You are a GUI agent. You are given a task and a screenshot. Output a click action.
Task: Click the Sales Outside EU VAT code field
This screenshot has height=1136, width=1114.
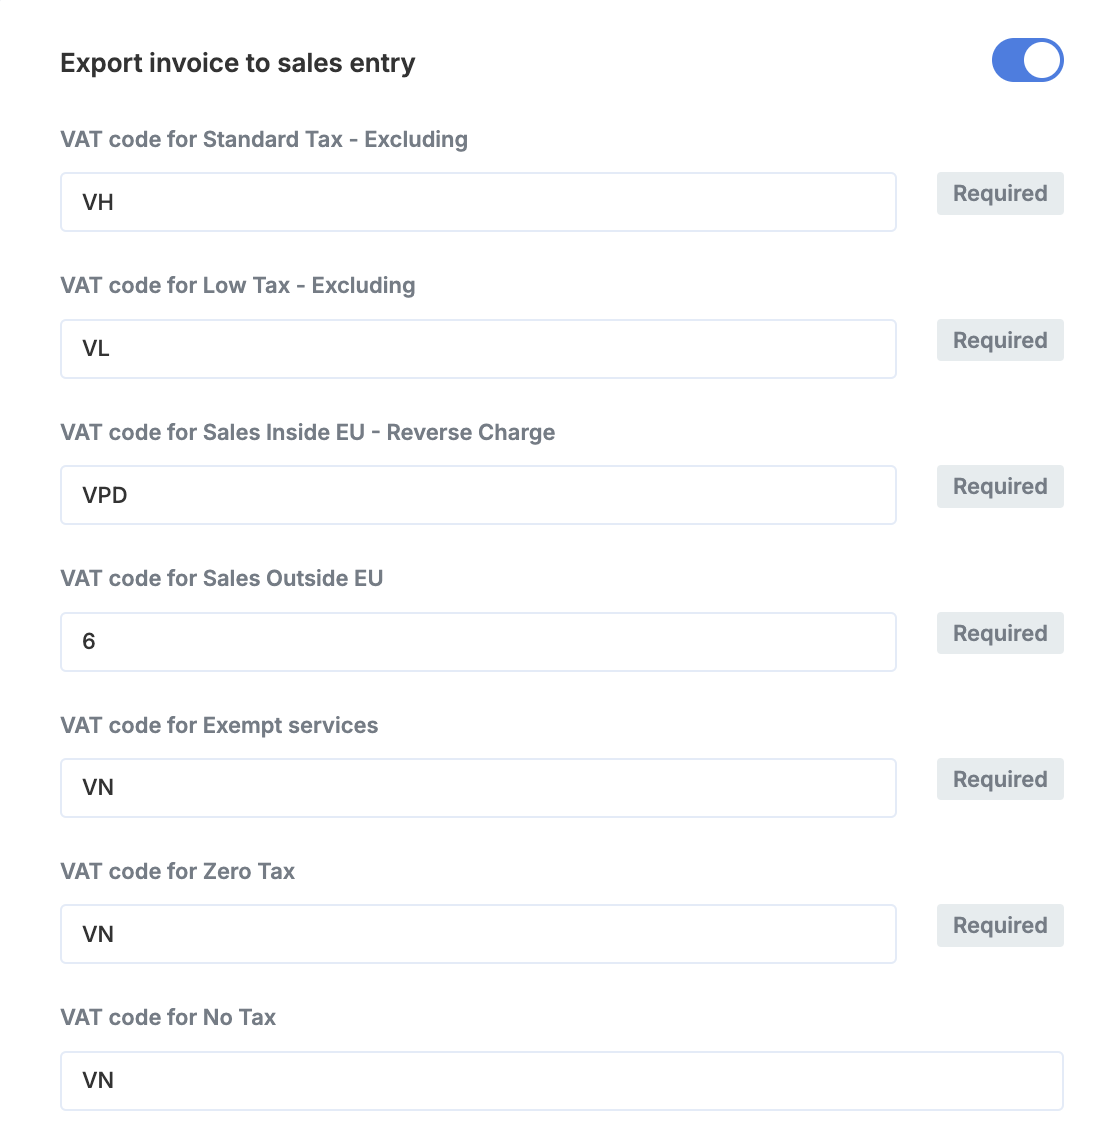point(478,641)
